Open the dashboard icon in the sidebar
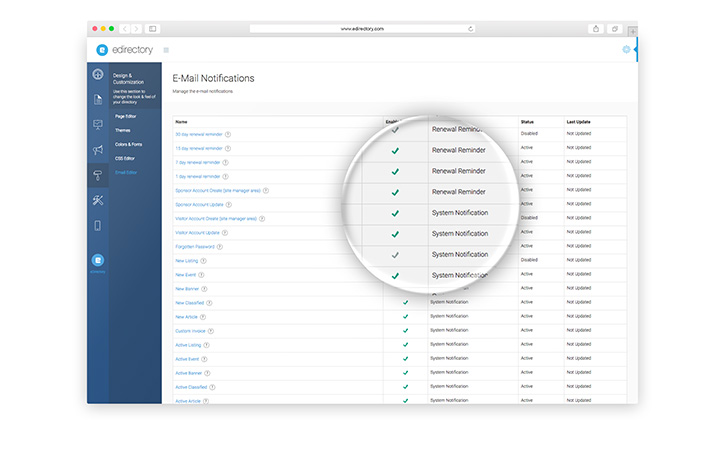The width and height of the screenshot is (721, 451). 97,74
